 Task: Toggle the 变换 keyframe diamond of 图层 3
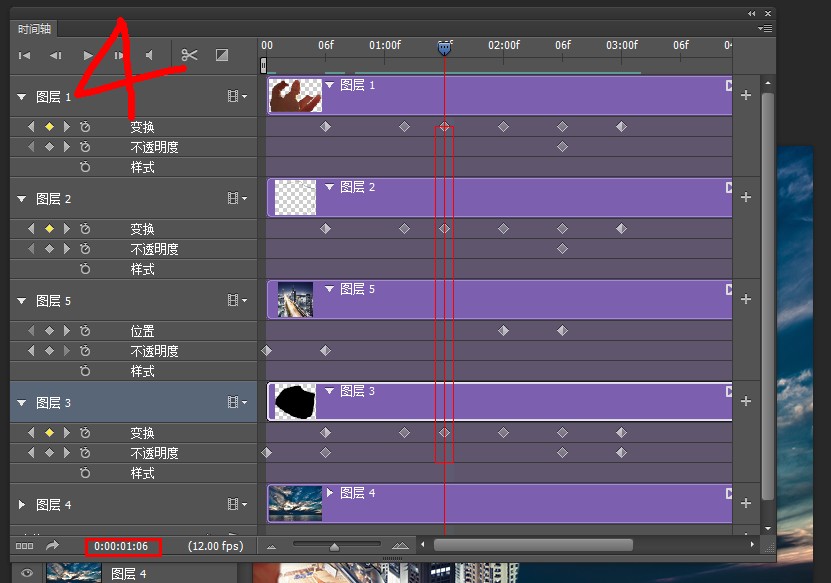[x=49, y=433]
